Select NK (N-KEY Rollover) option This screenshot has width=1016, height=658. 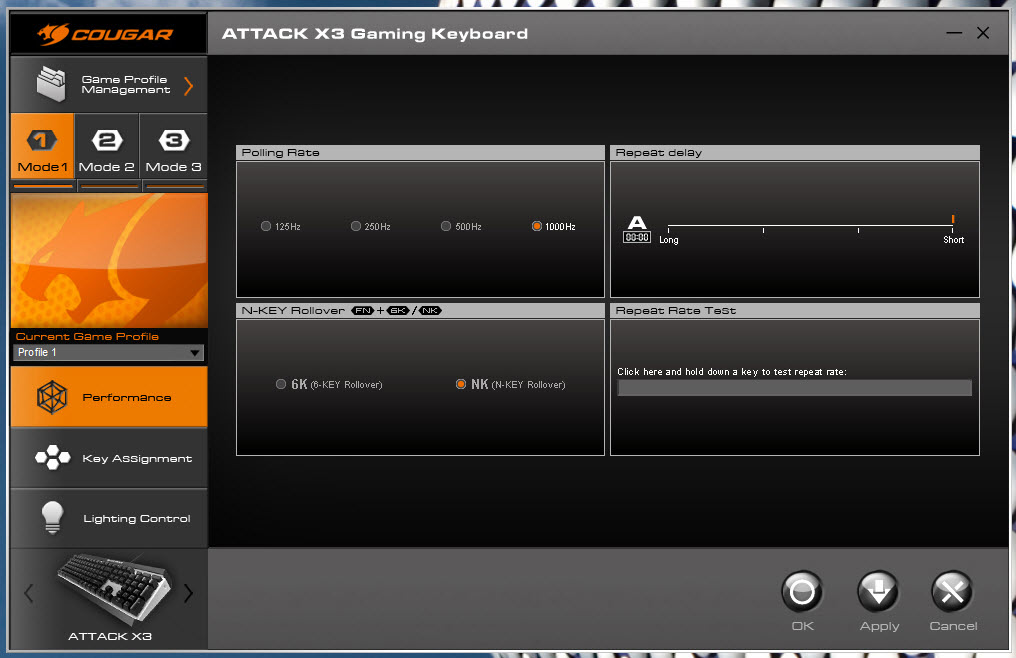coord(461,384)
